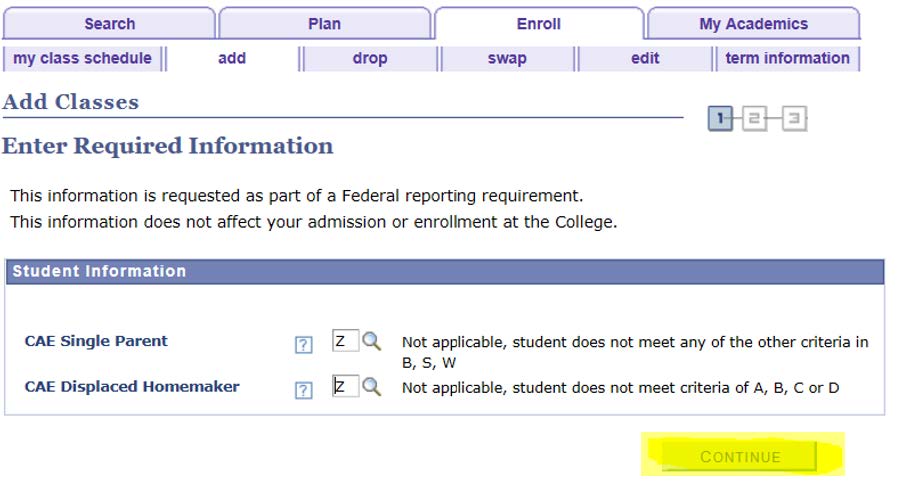Click help icon beside CAE Displaced Homemaker
Viewport: 915px width, 488px height.
pos(304,390)
